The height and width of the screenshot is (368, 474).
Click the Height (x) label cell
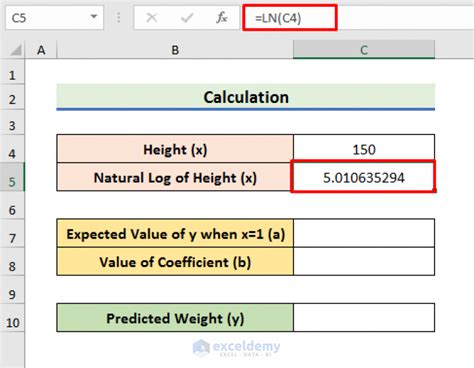click(175, 149)
